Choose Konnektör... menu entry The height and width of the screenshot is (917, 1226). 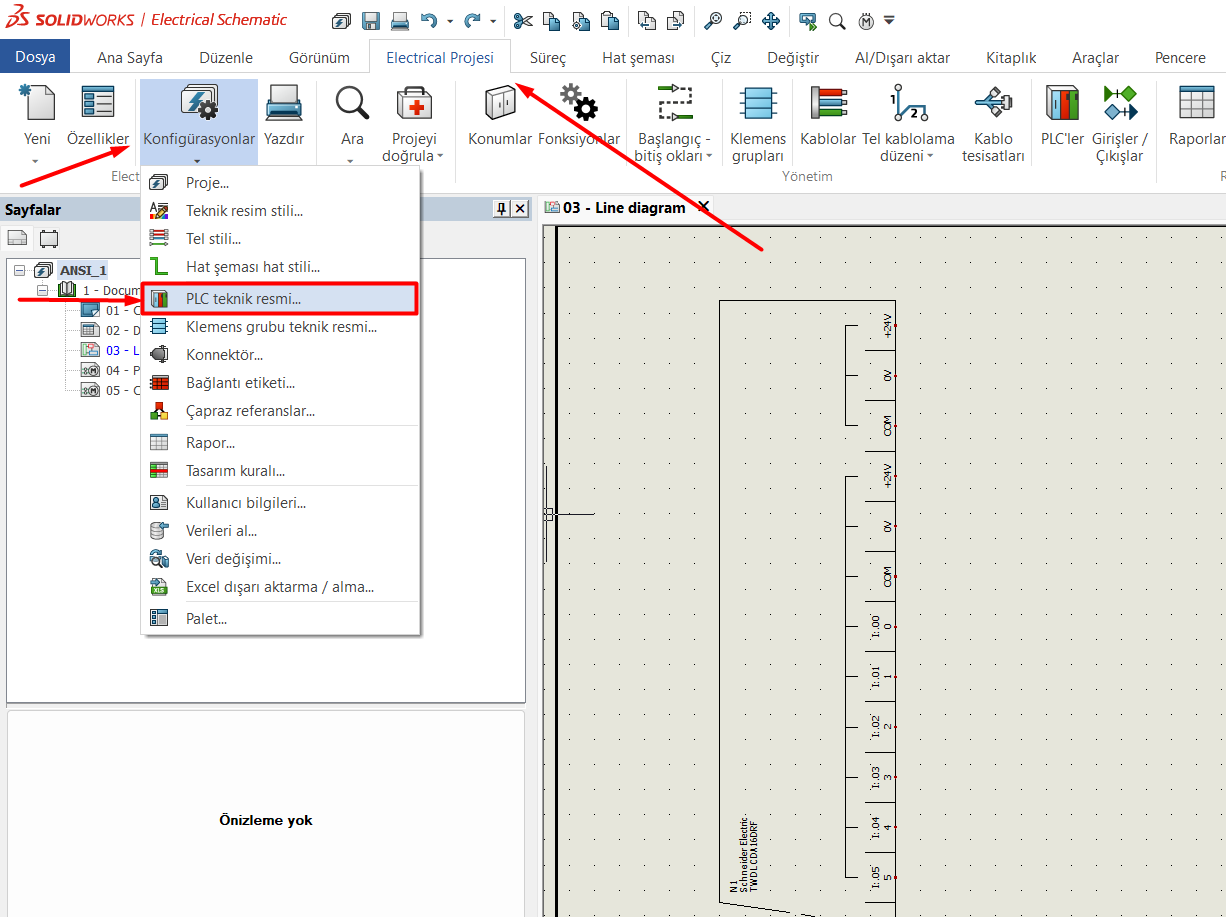[280, 354]
